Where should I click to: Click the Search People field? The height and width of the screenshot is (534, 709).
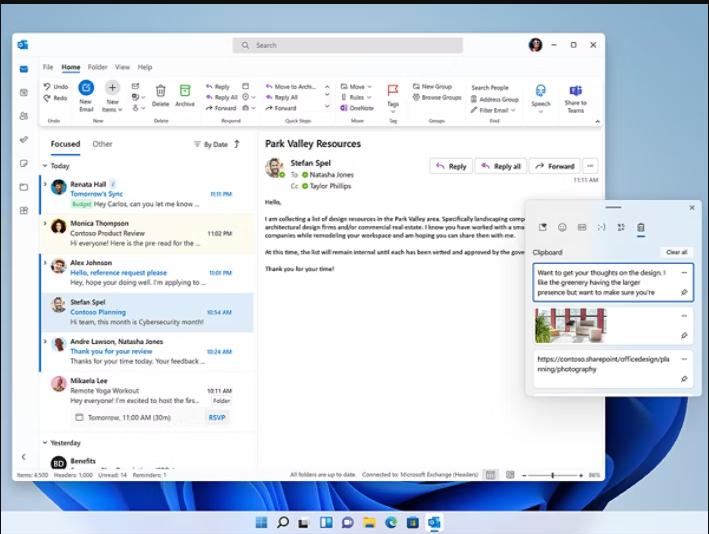(x=490, y=87)
